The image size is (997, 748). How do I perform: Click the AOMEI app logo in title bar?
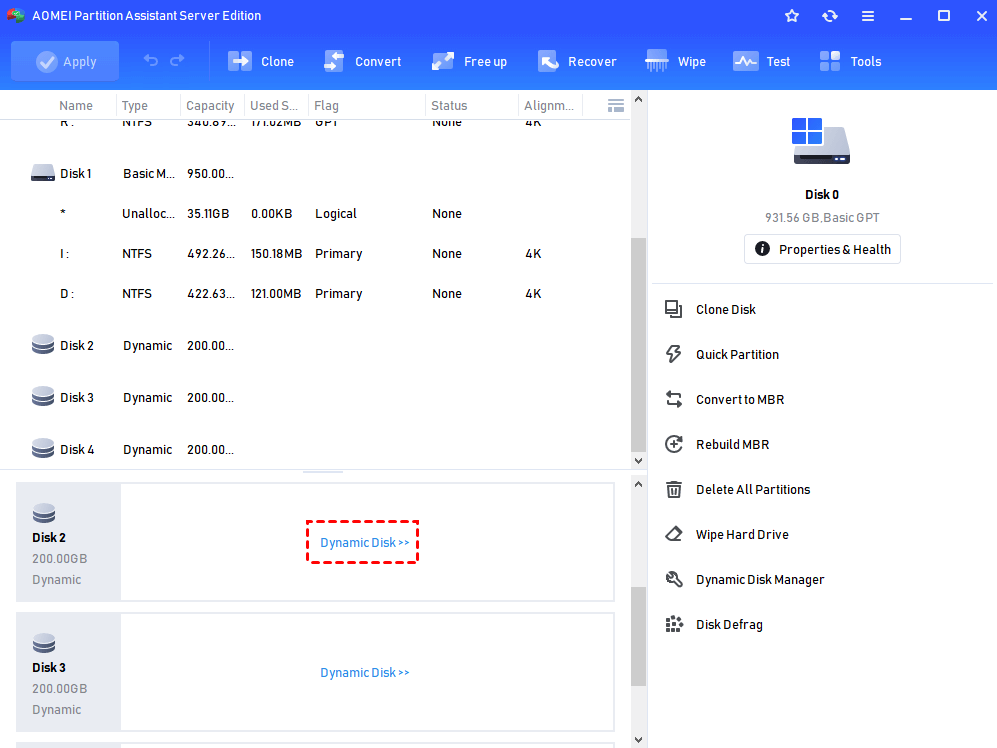(x=16, y=15)
